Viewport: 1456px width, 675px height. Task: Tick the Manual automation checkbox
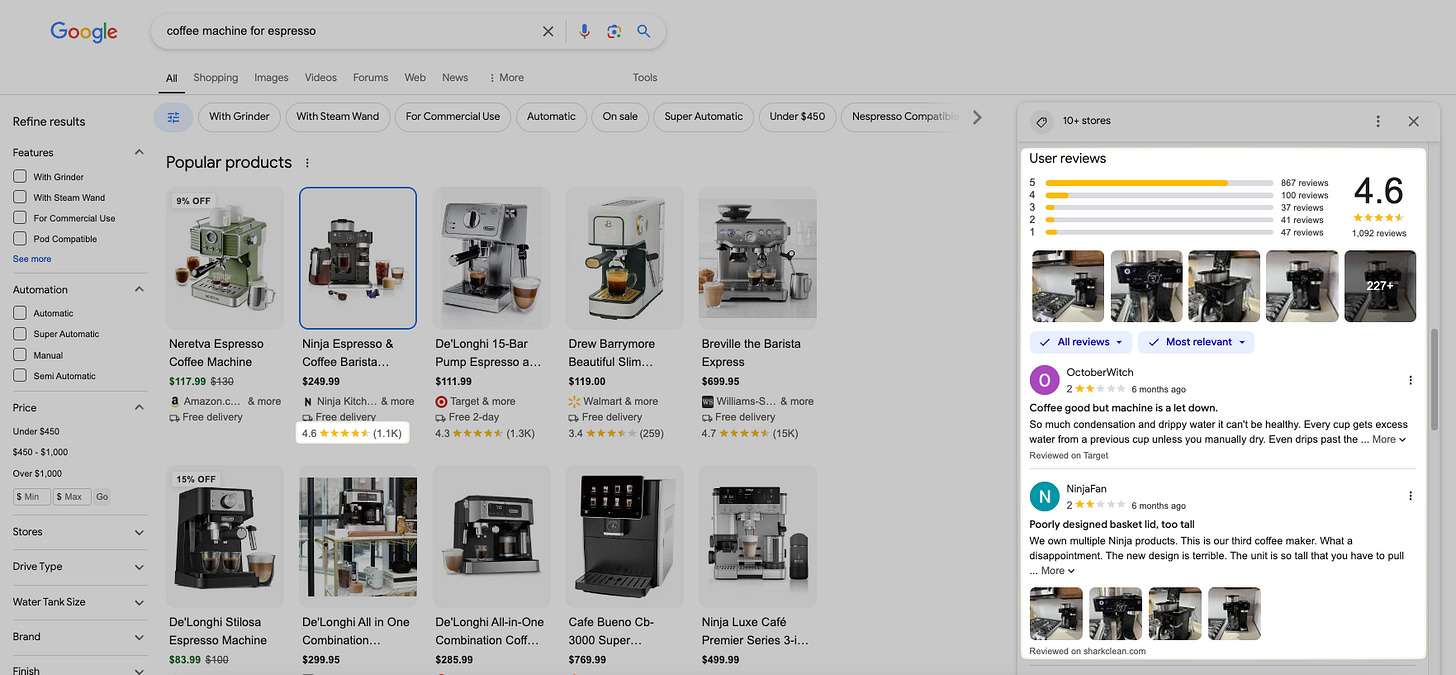point(20,355)
